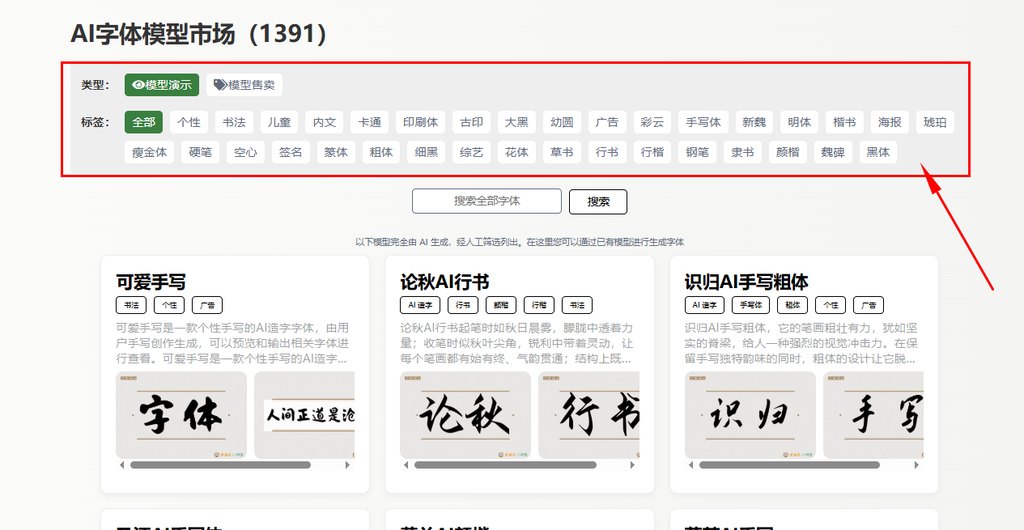Screen dimensions: 1024x530
Task: Filter by 手写体 in the 标签 row
Action: tap(703, 122)
